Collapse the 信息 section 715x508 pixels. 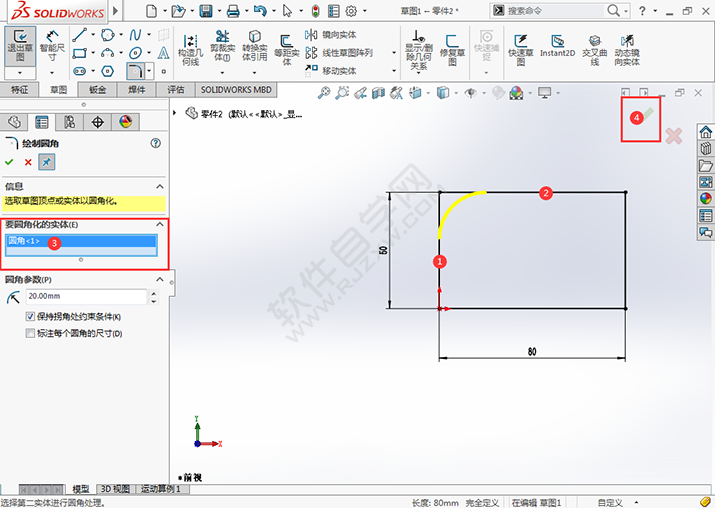(159, 186)
